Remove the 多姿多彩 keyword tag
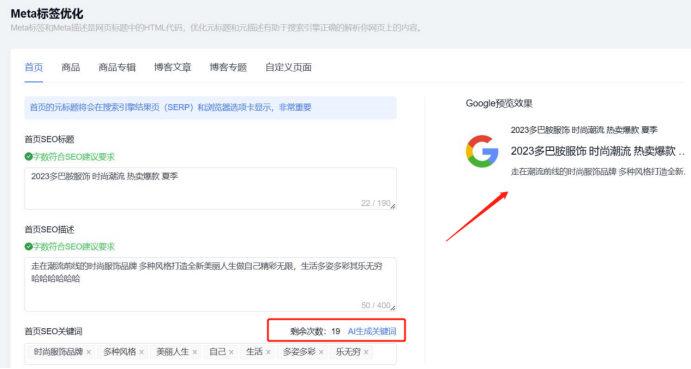 (321, 352)
